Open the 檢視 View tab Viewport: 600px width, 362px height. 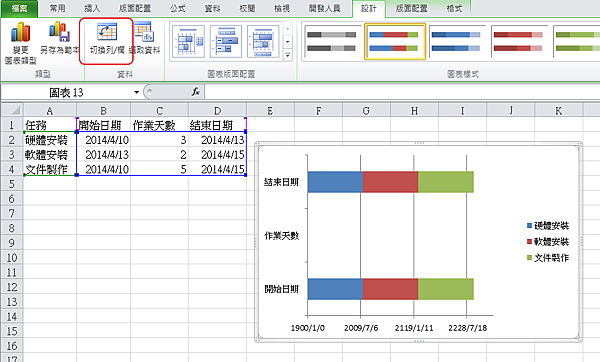[x=282, y=8]
